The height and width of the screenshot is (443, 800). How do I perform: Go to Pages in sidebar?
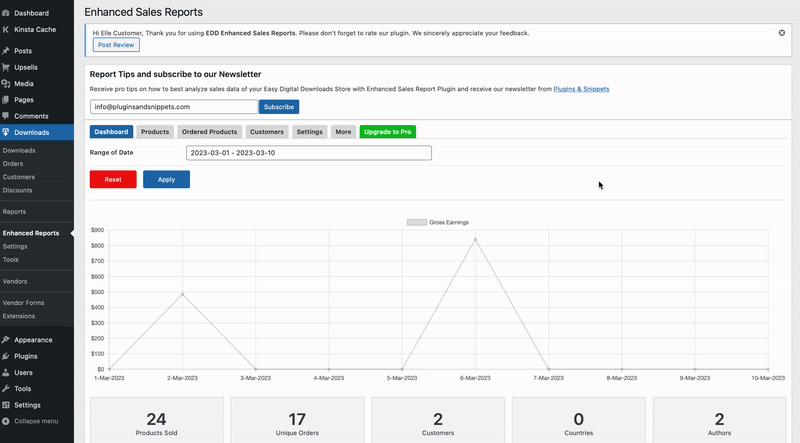tap(24, 100)
